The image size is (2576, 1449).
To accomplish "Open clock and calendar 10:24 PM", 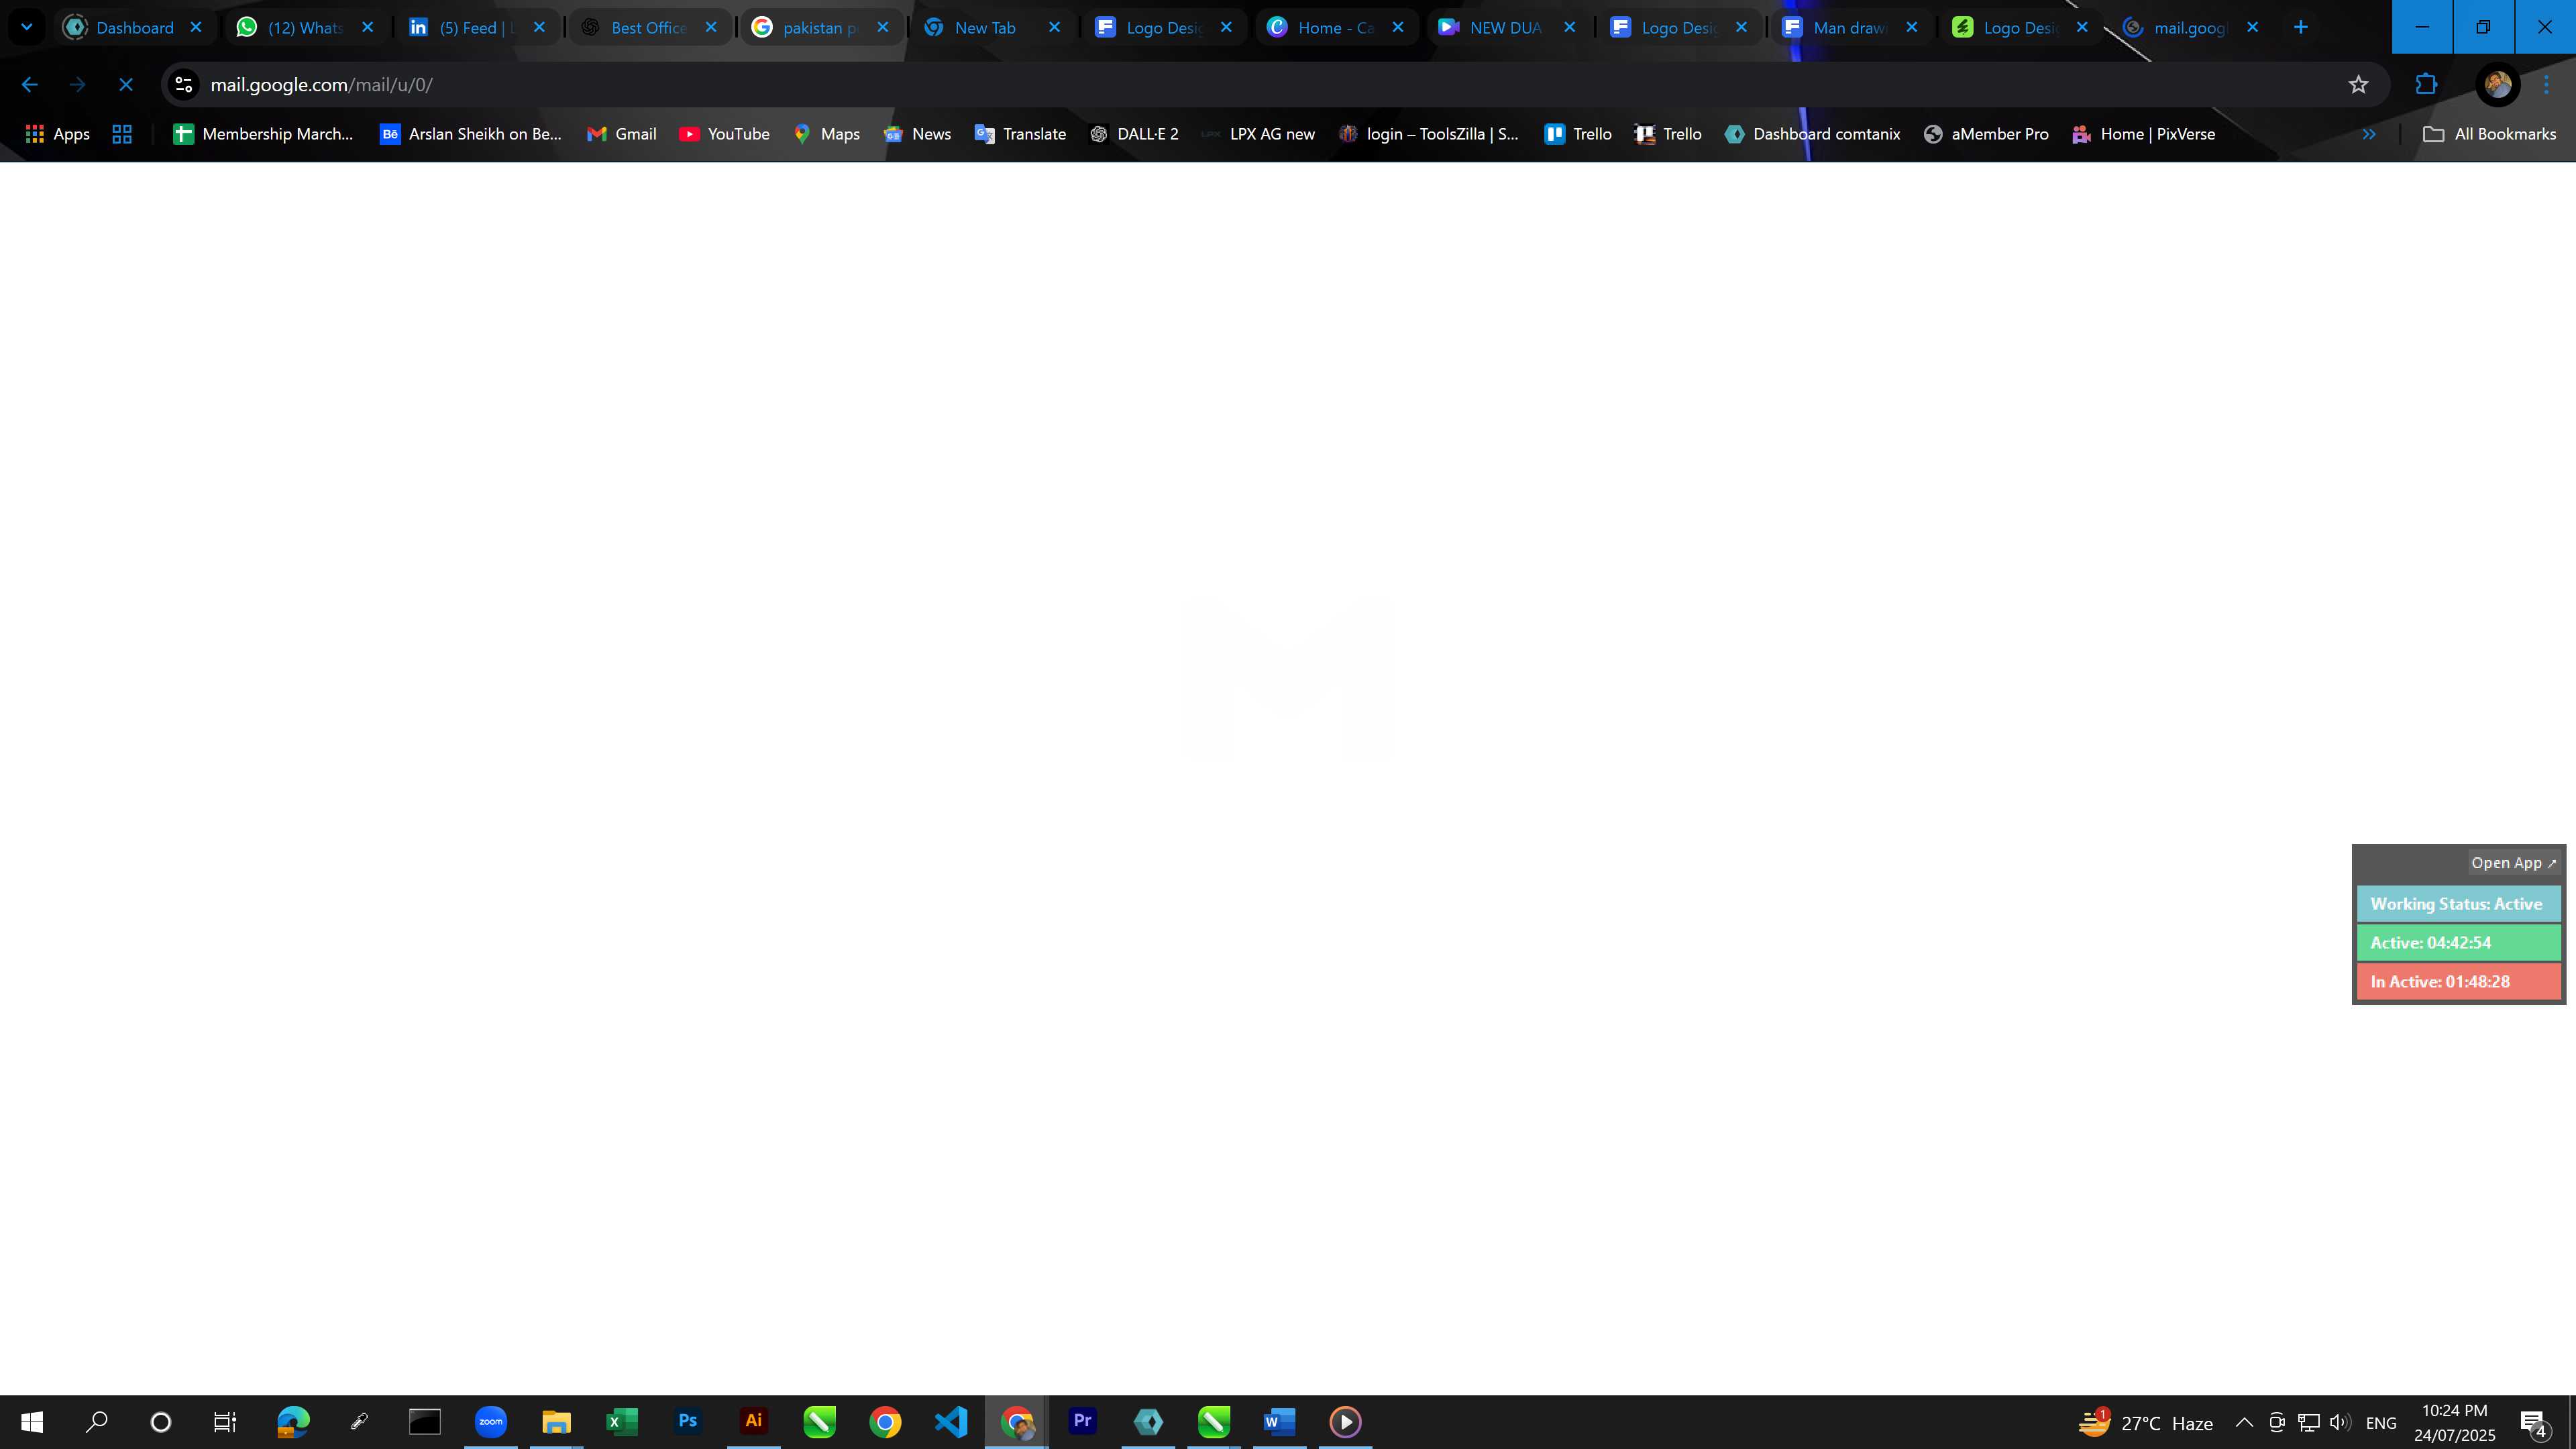I will tap(2454, 1422).
